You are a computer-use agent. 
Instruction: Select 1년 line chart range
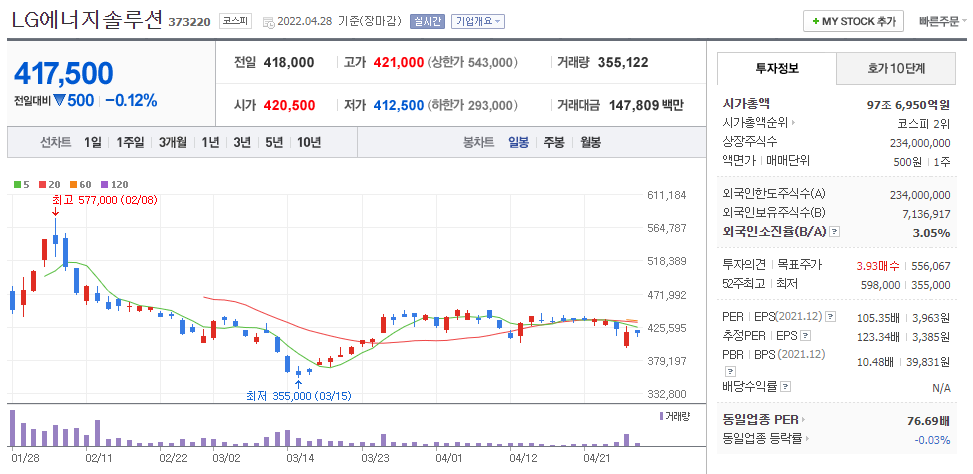pyautogui.click(x=210, y=142)
